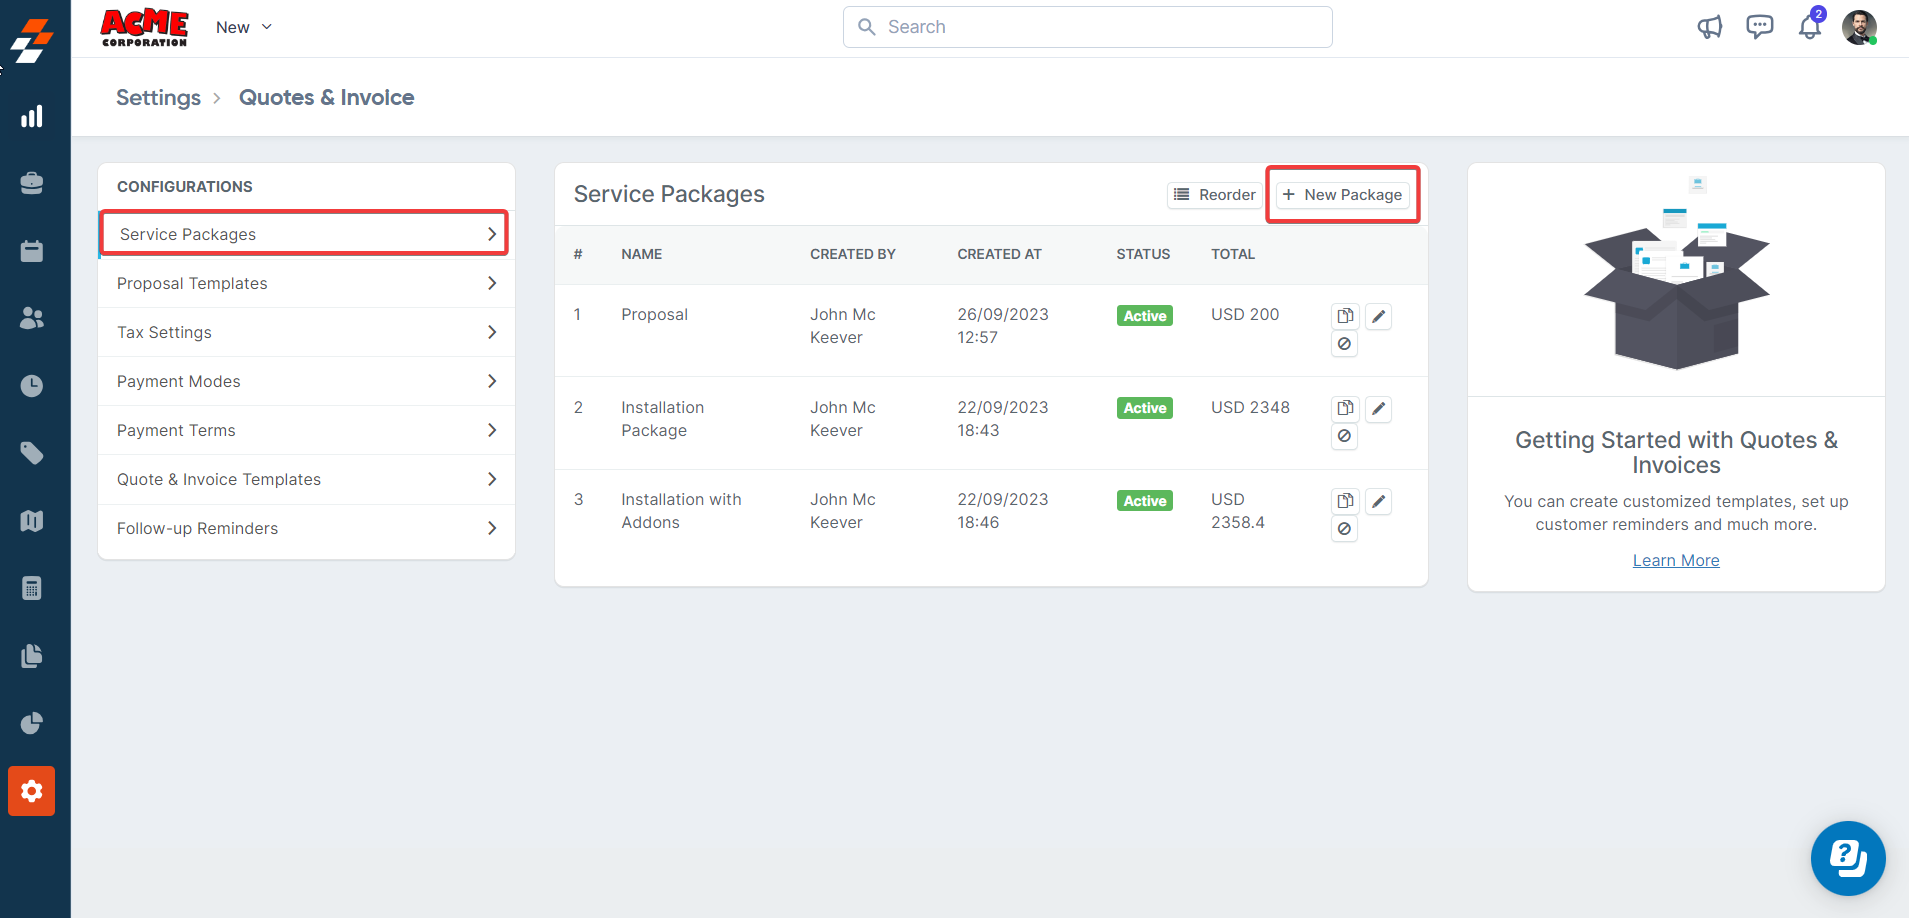The width and height of the screenshot is (1909, 918).
Task: Click the dashboard bar chart sidebar icon
Action: tap(32, 116)
